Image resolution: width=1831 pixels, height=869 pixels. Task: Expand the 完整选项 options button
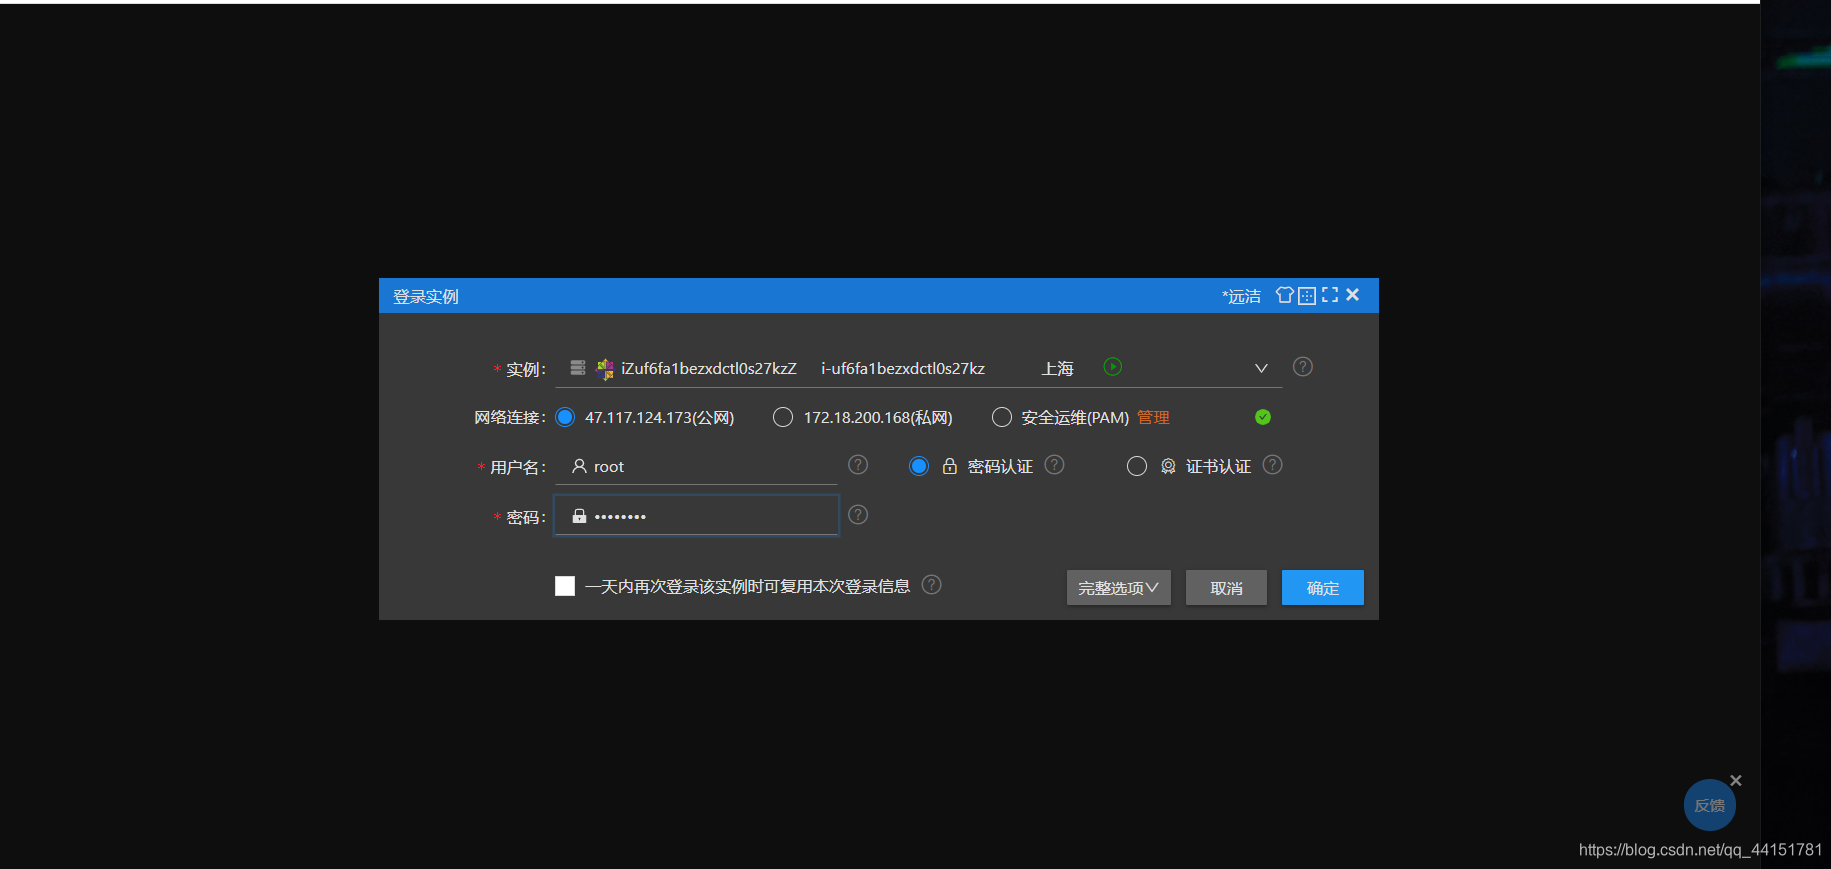[1118, 588]
